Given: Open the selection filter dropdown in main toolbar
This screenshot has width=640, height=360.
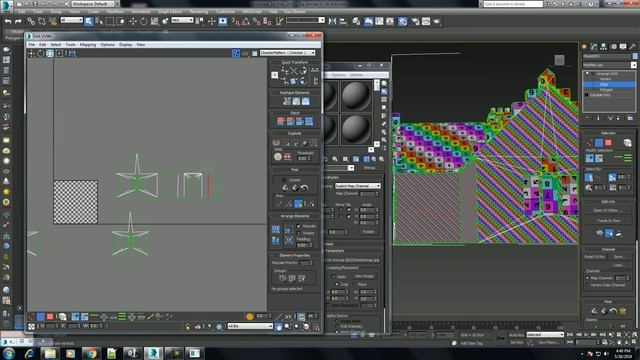Looking at the screenshot, I should click(71, 20).
